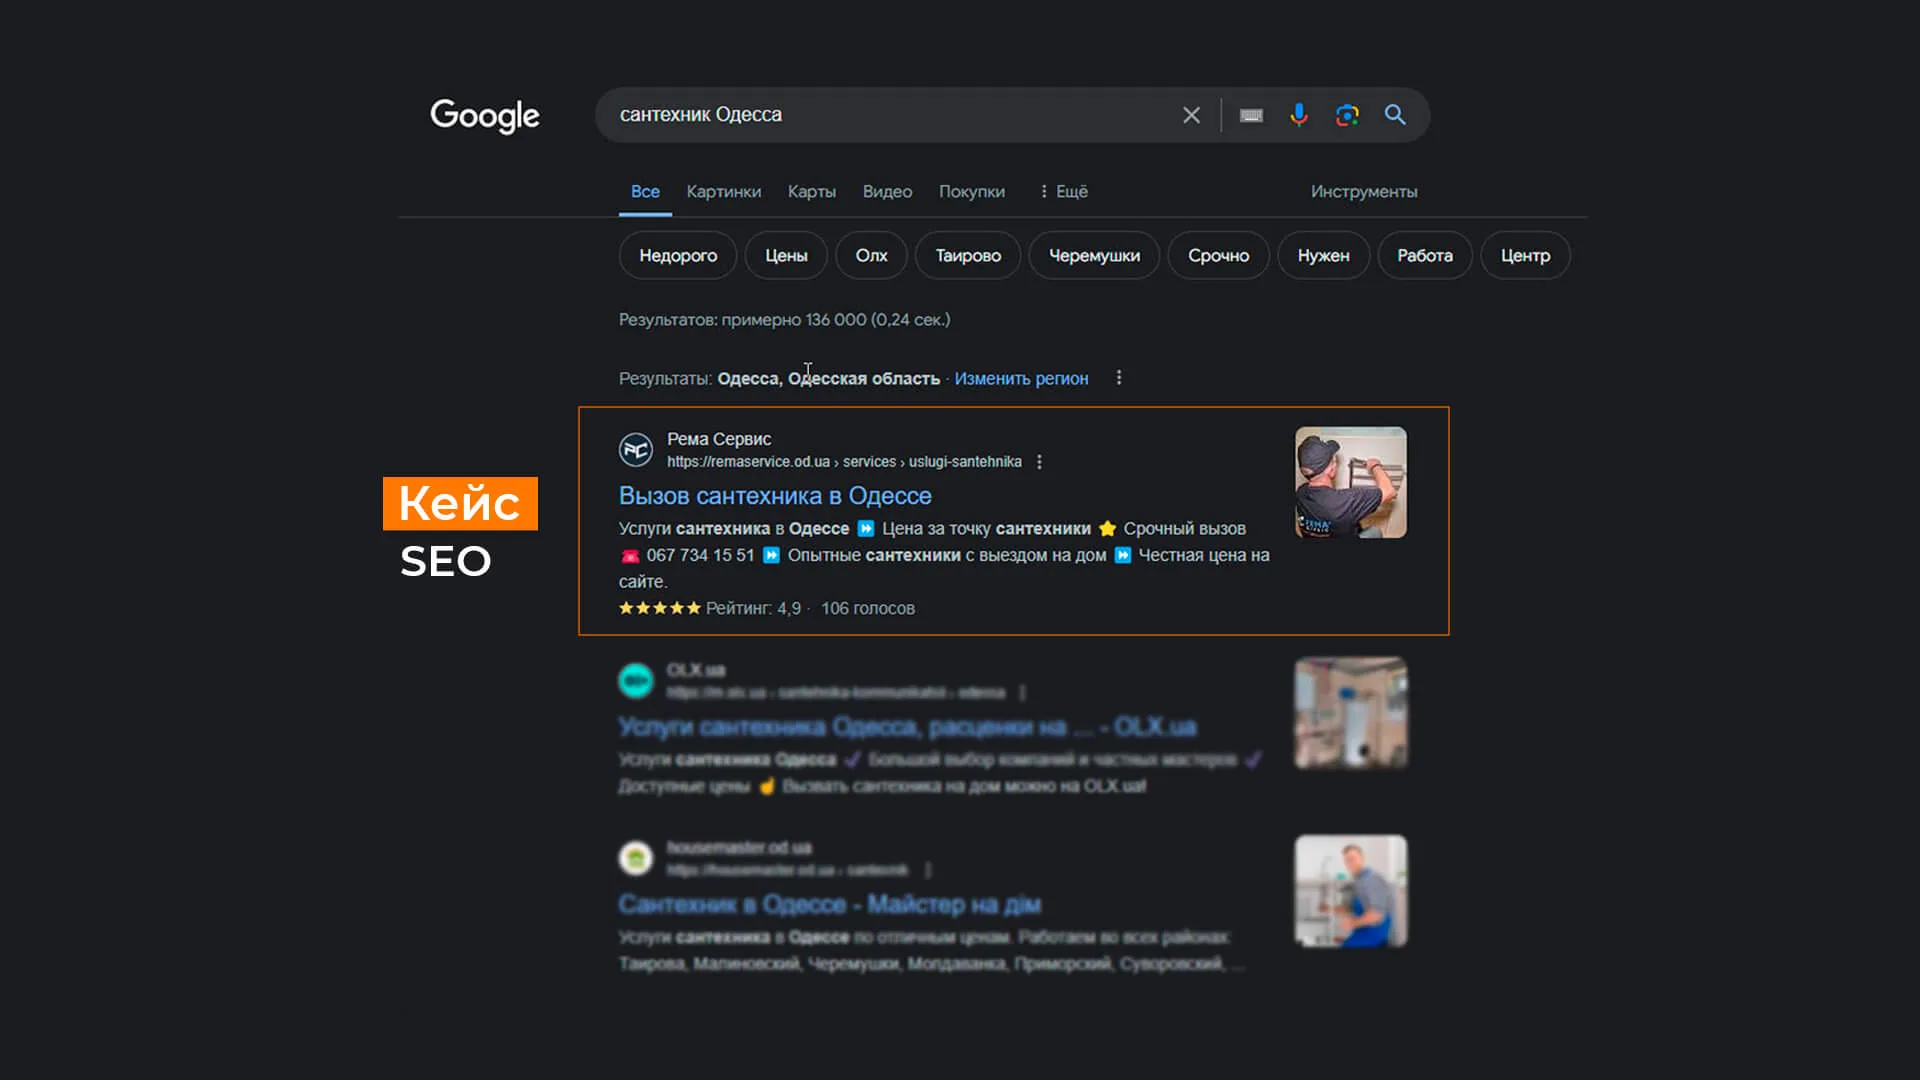Open region options three-dot menu
This screenshot has width=1920, height=1080.
[1119, 378]
